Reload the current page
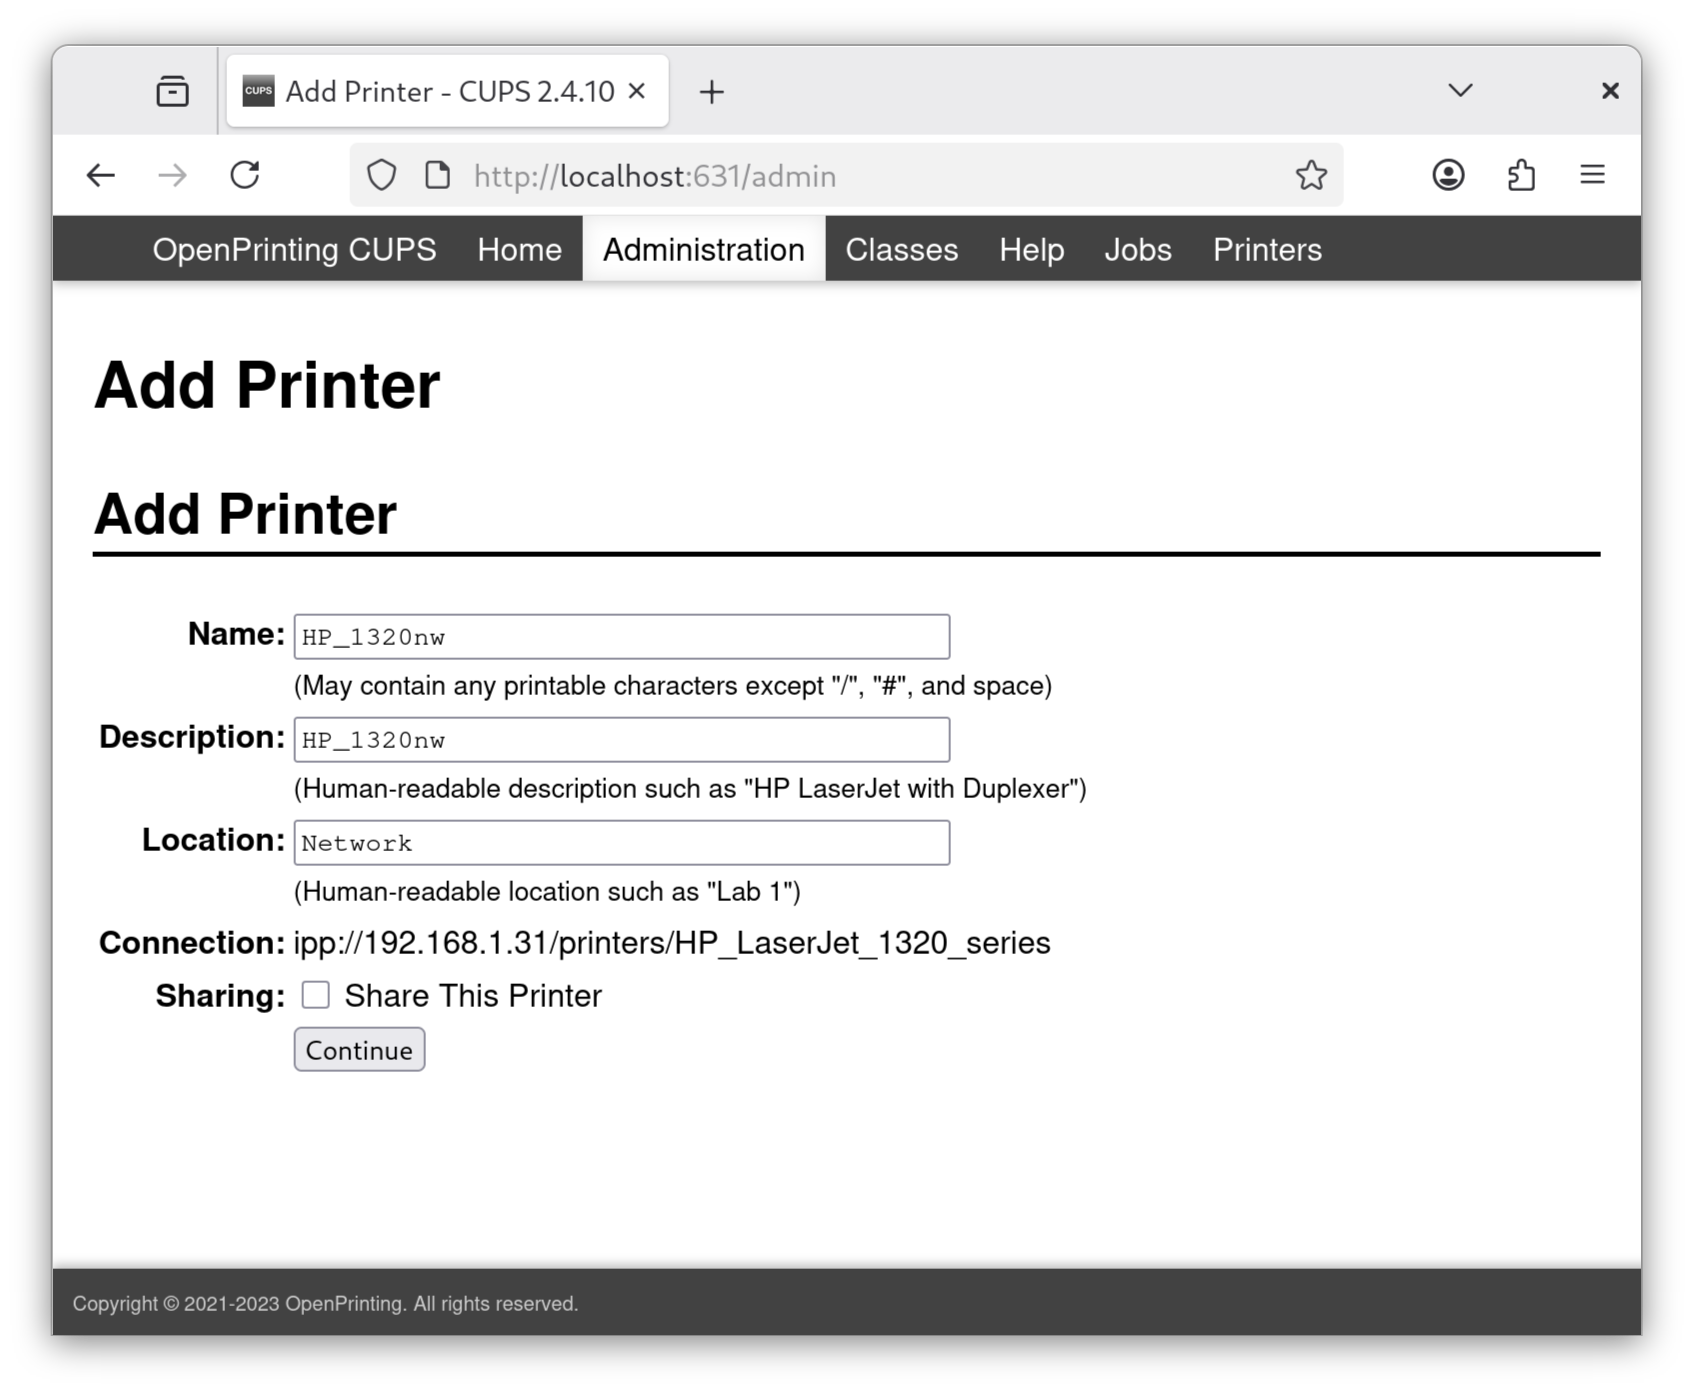The width and height of the screenshot is (1692, 1392). (245, 176)
